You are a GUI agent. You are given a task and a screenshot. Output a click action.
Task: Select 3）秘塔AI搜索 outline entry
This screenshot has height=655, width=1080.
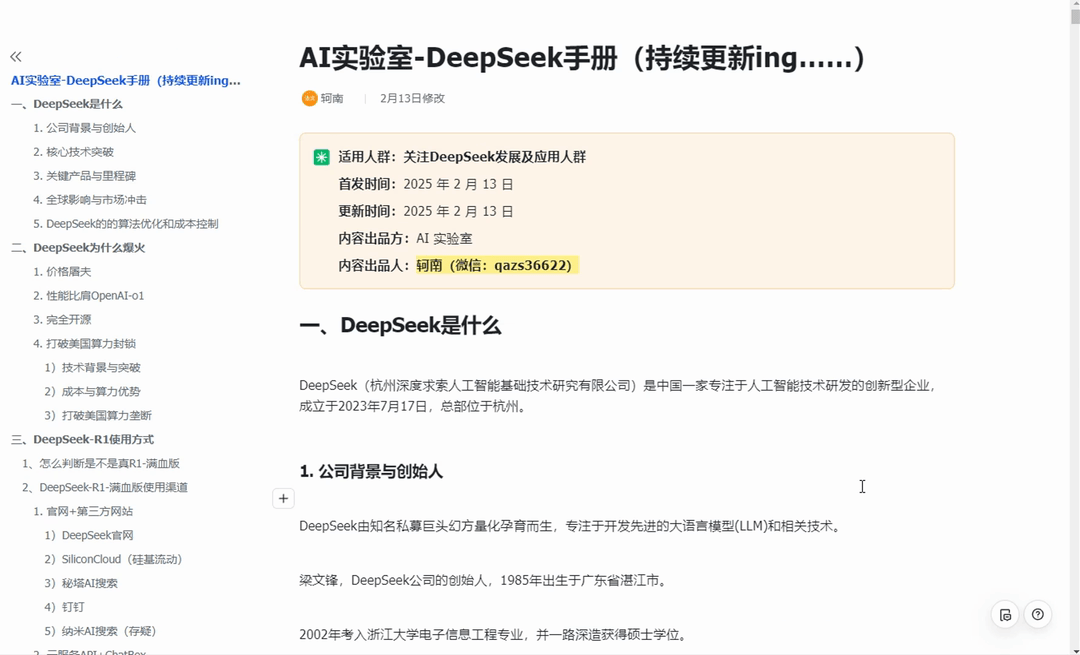tap(81, 583)
